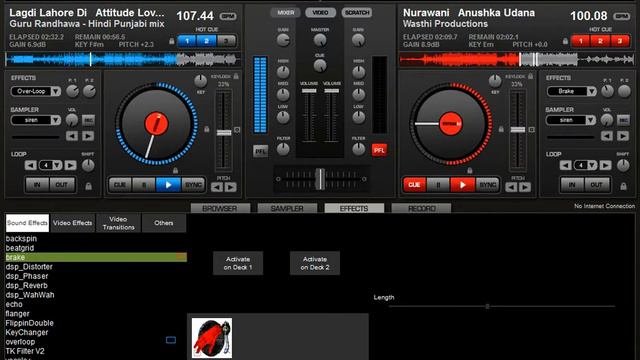Click the effect Length slider

coord(502,306)
